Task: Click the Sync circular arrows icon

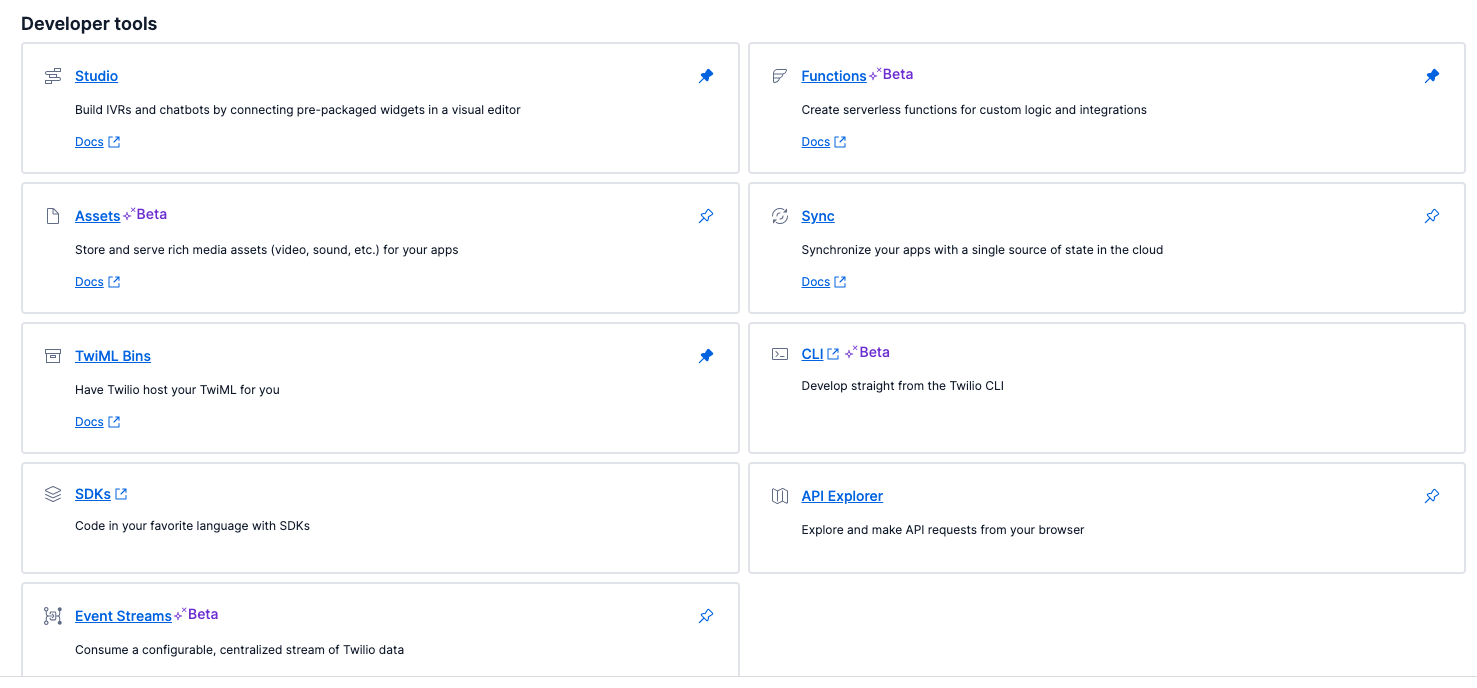Action: coord(780,216)
